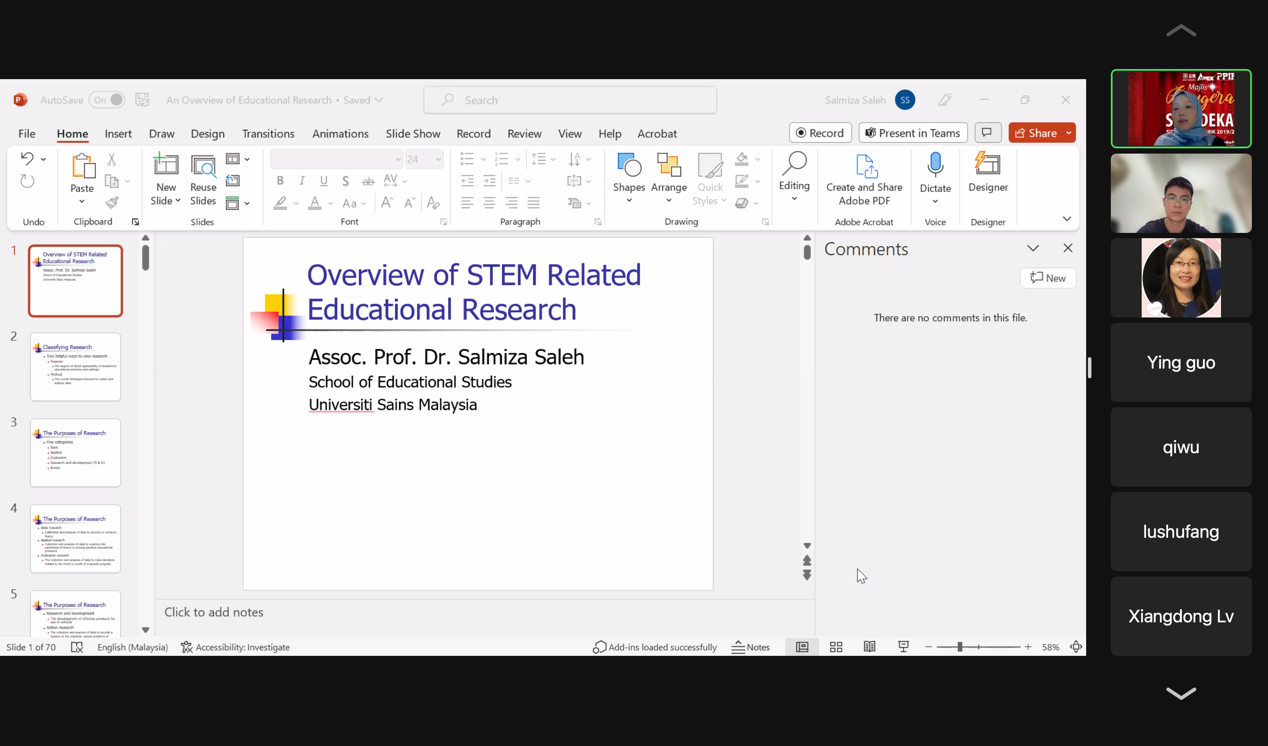Toggle the AutoSave switch

click(x=107, y=100)
